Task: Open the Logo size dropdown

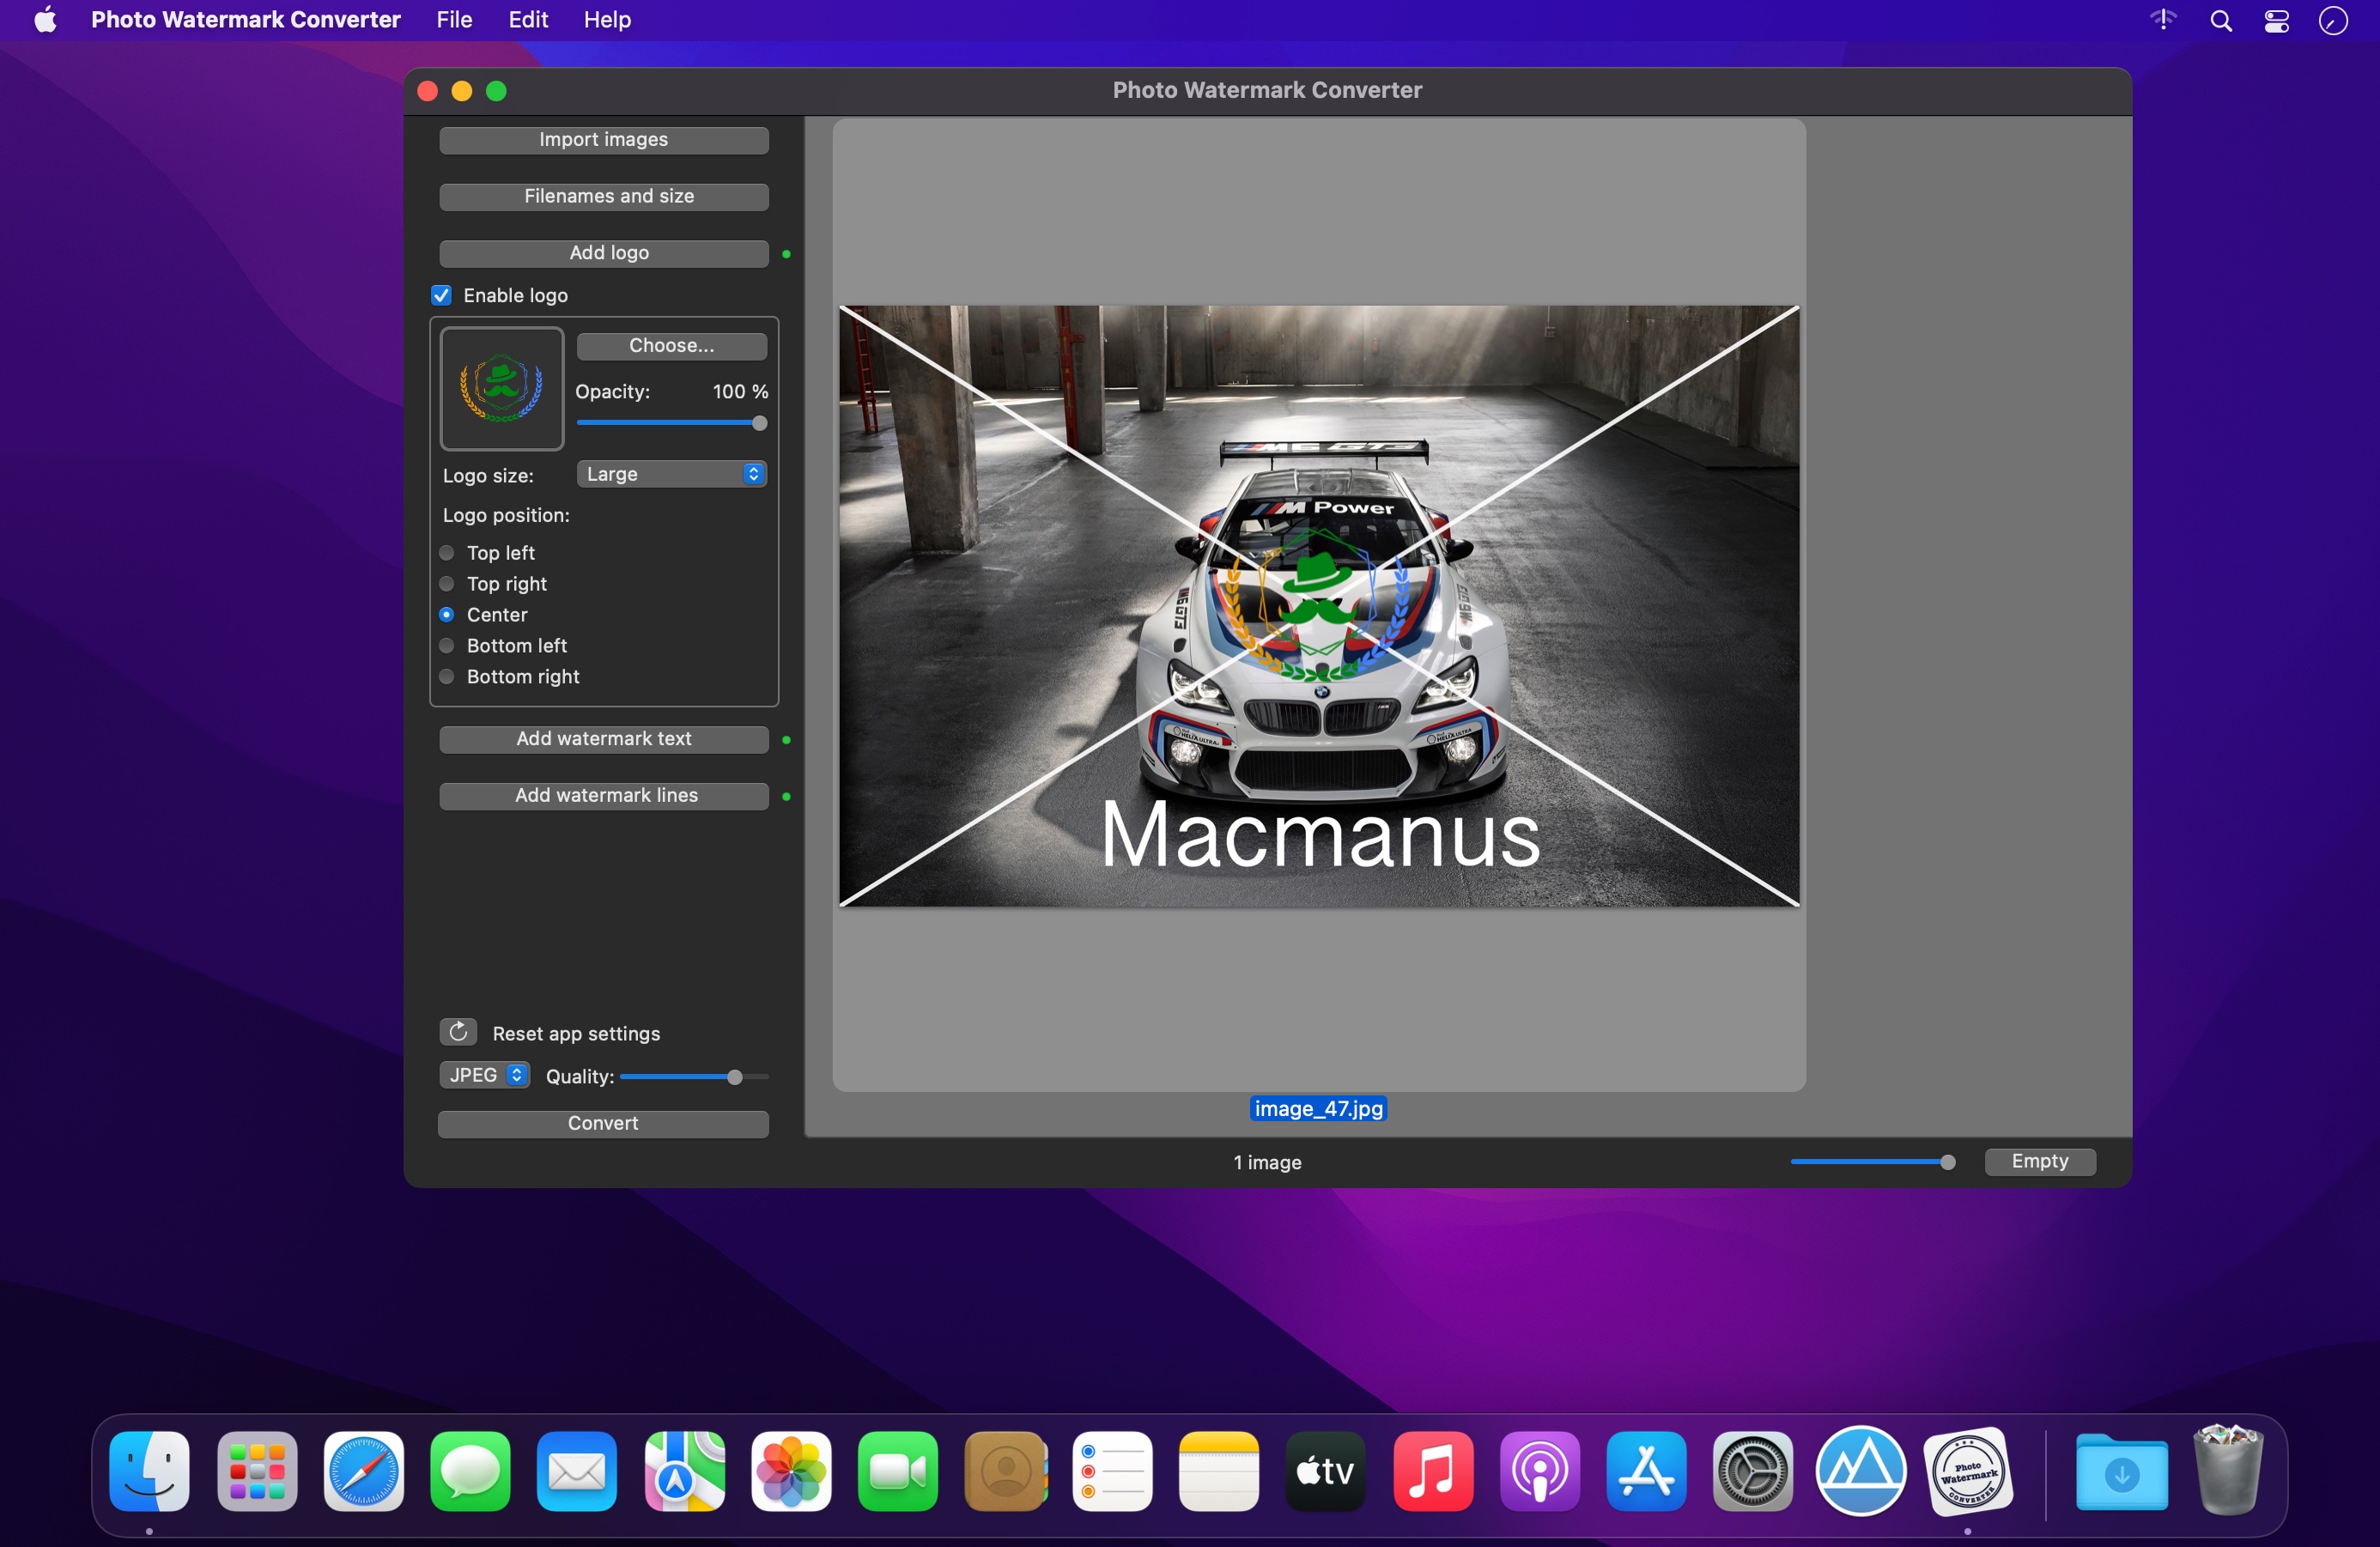Action: pos(671,474)
